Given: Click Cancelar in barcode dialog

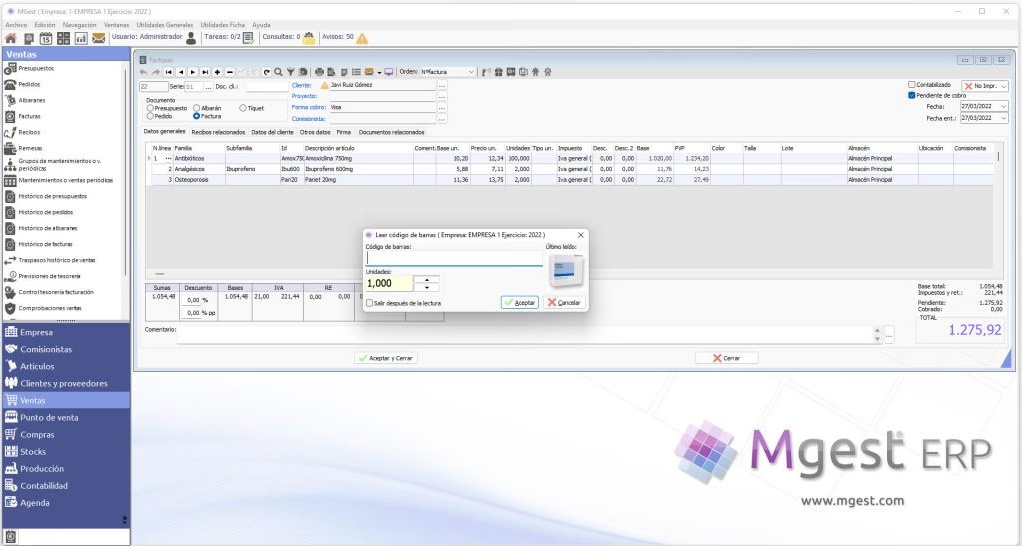Looking at the screenshot, I should pos(564,302).
